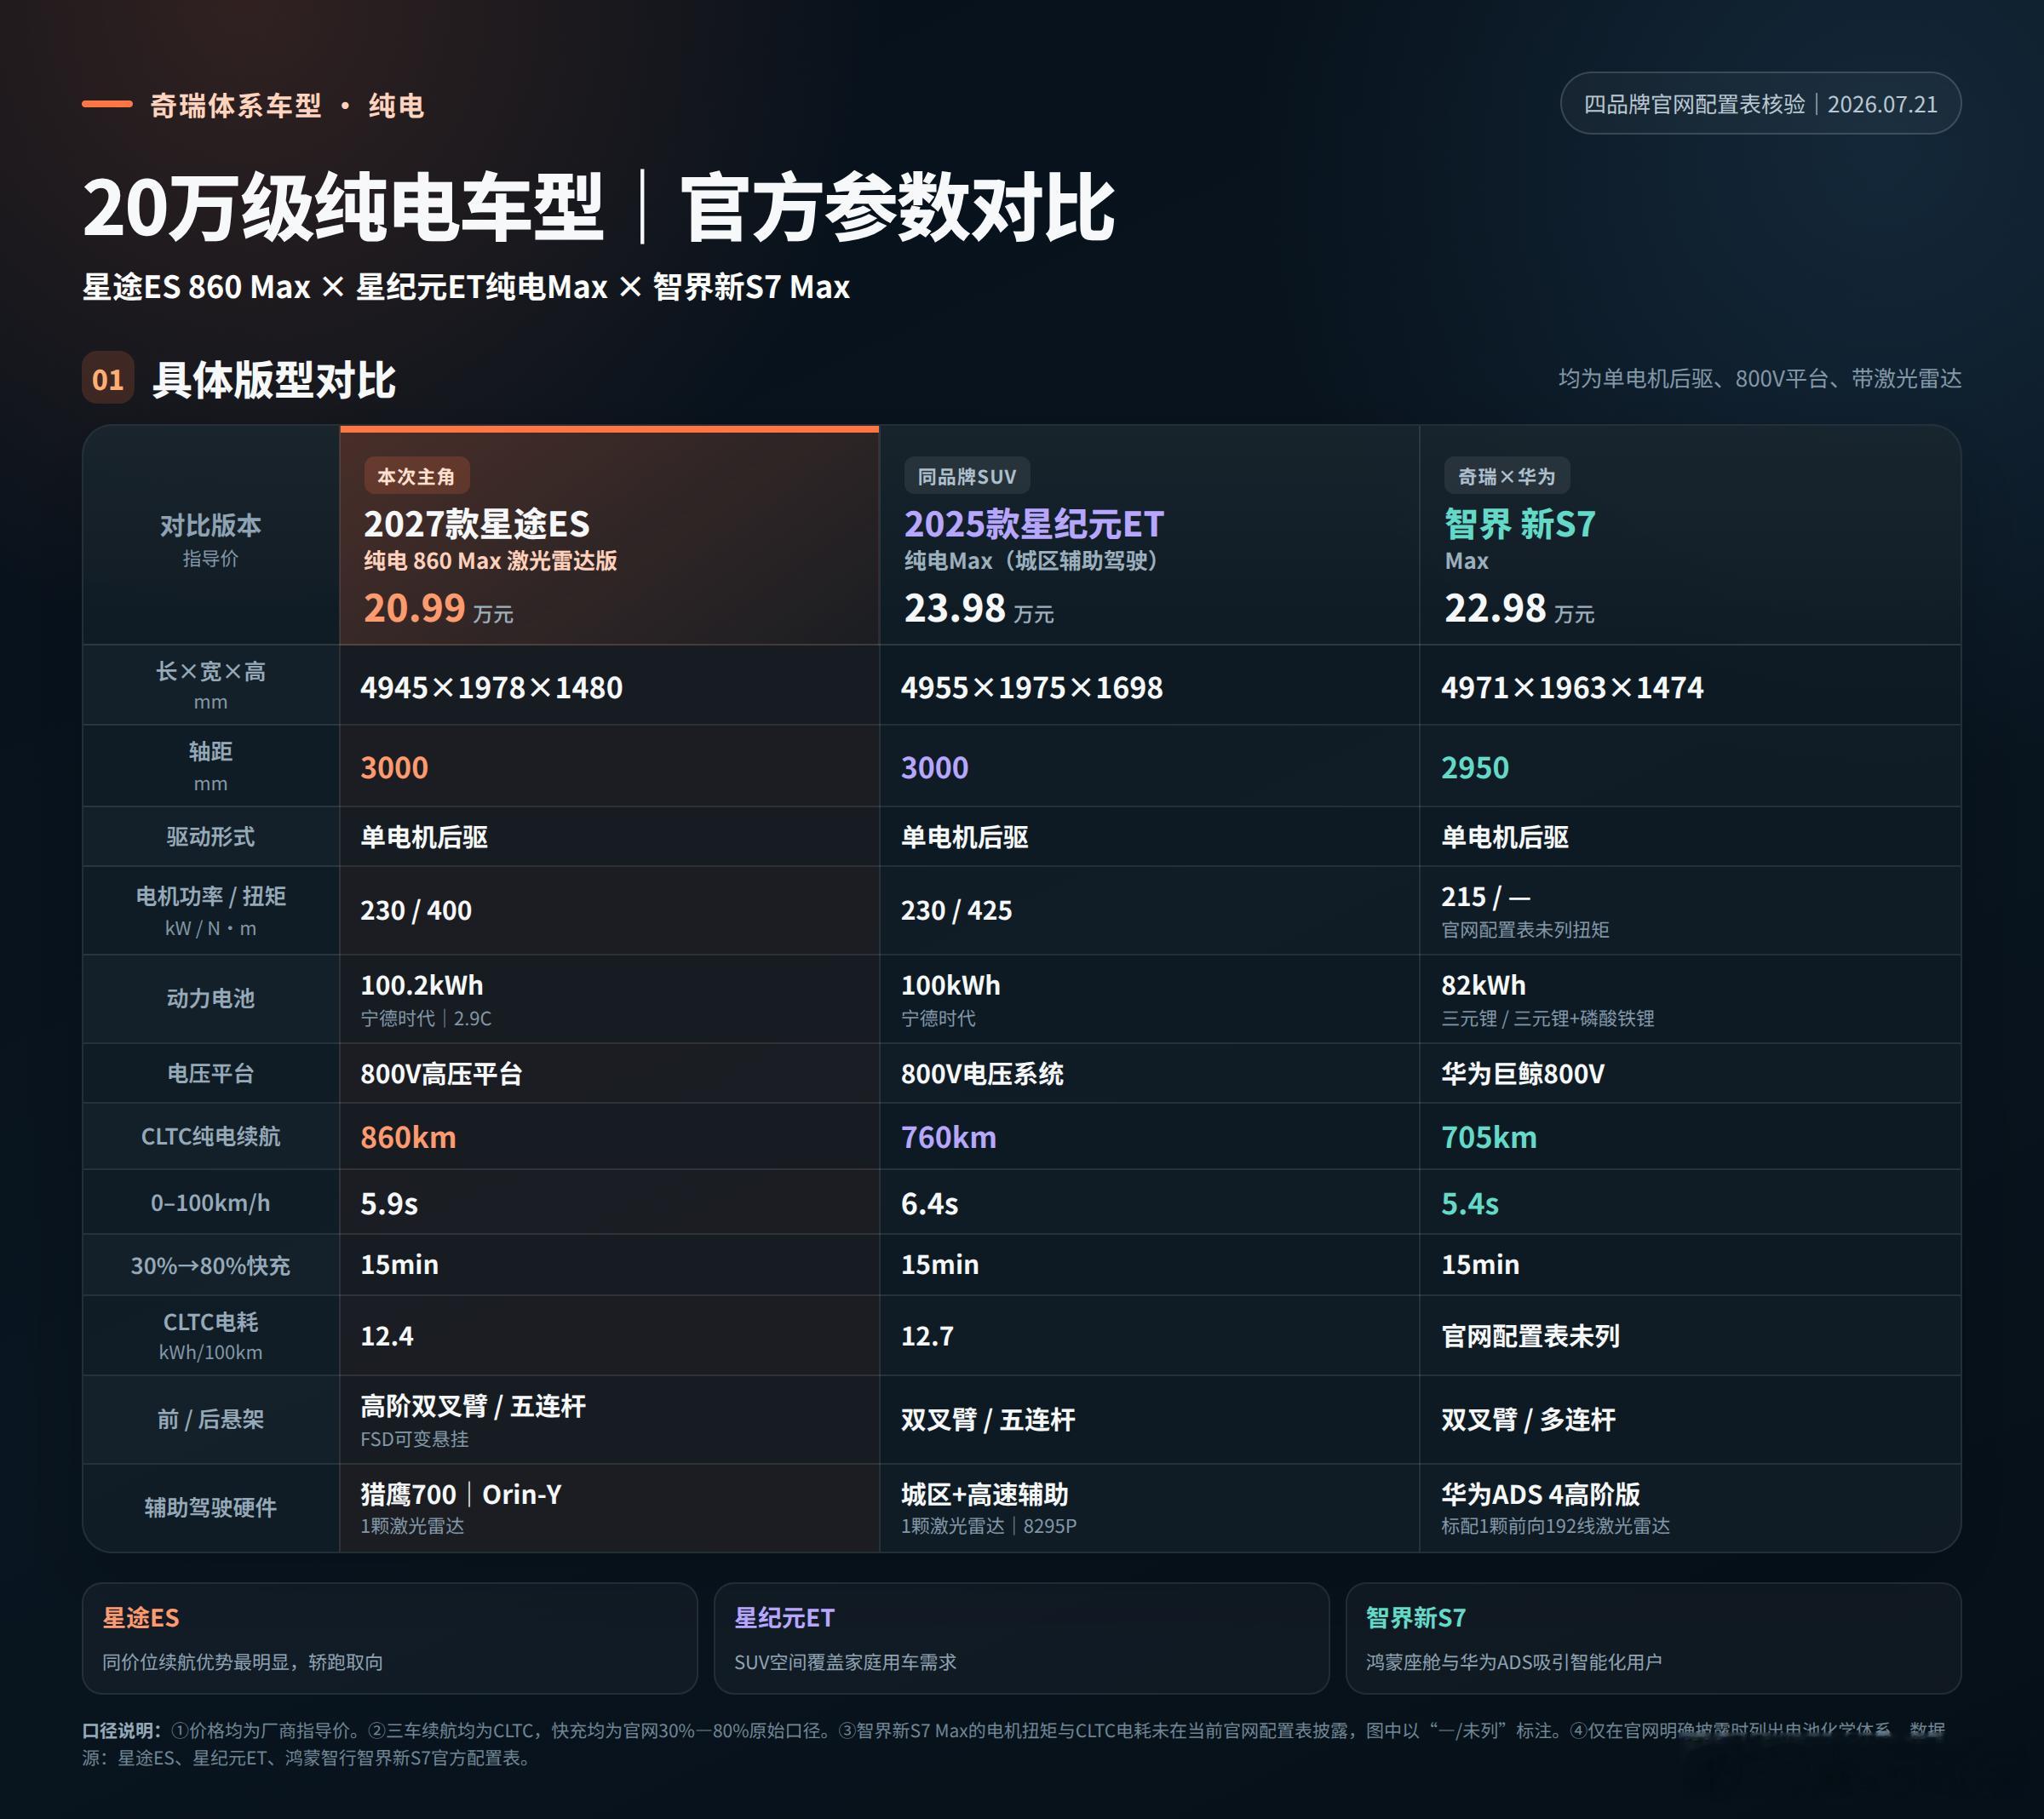Screen dimensions: 2044x1819
Task: Click the 同品牌SUV tag
Action: pyautogui.click(x=967, y=476)
